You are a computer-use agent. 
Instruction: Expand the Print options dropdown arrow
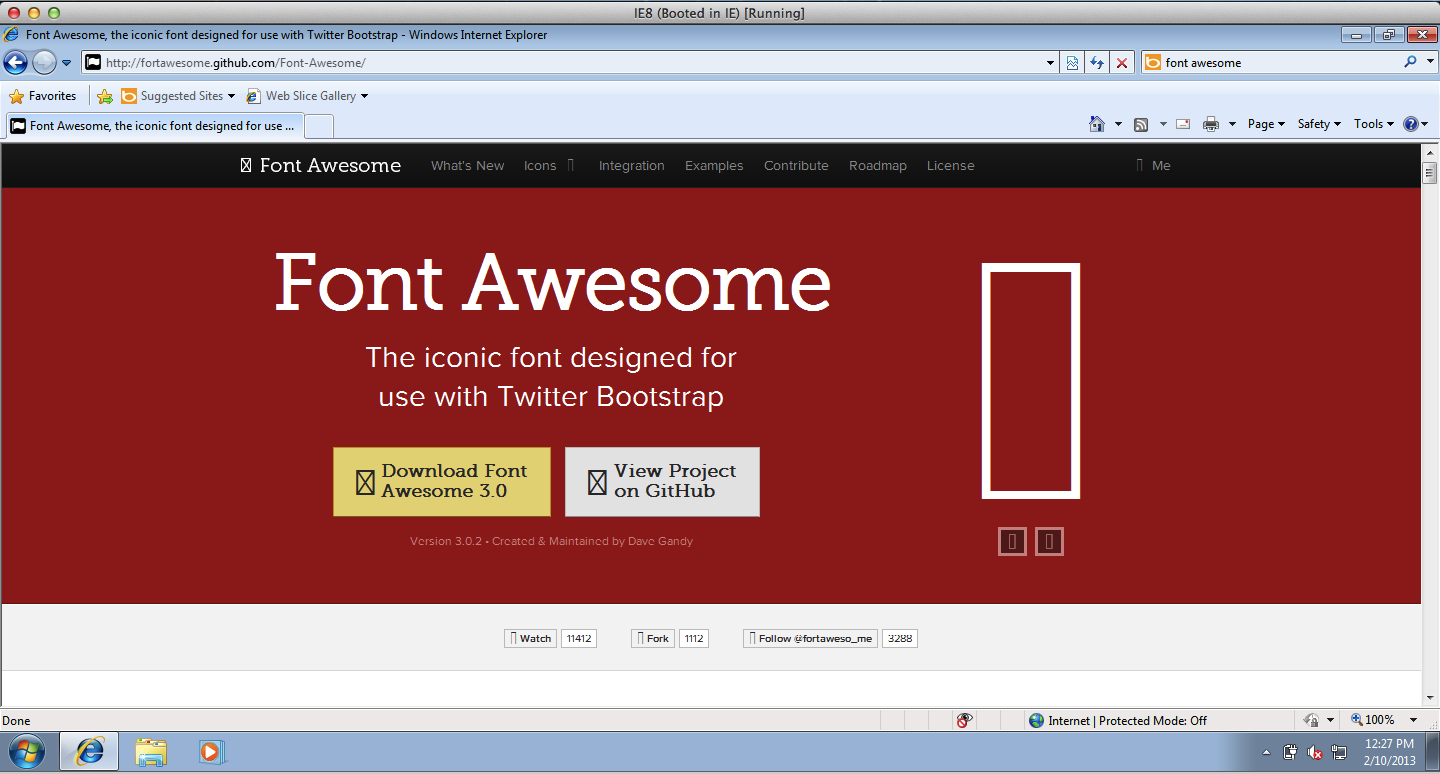(1232, 124)
